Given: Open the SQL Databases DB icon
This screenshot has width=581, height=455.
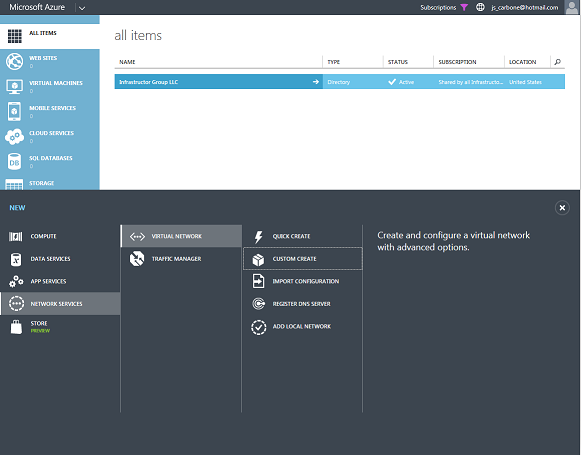Looking at the screenshot, I should tap(14, 162).
